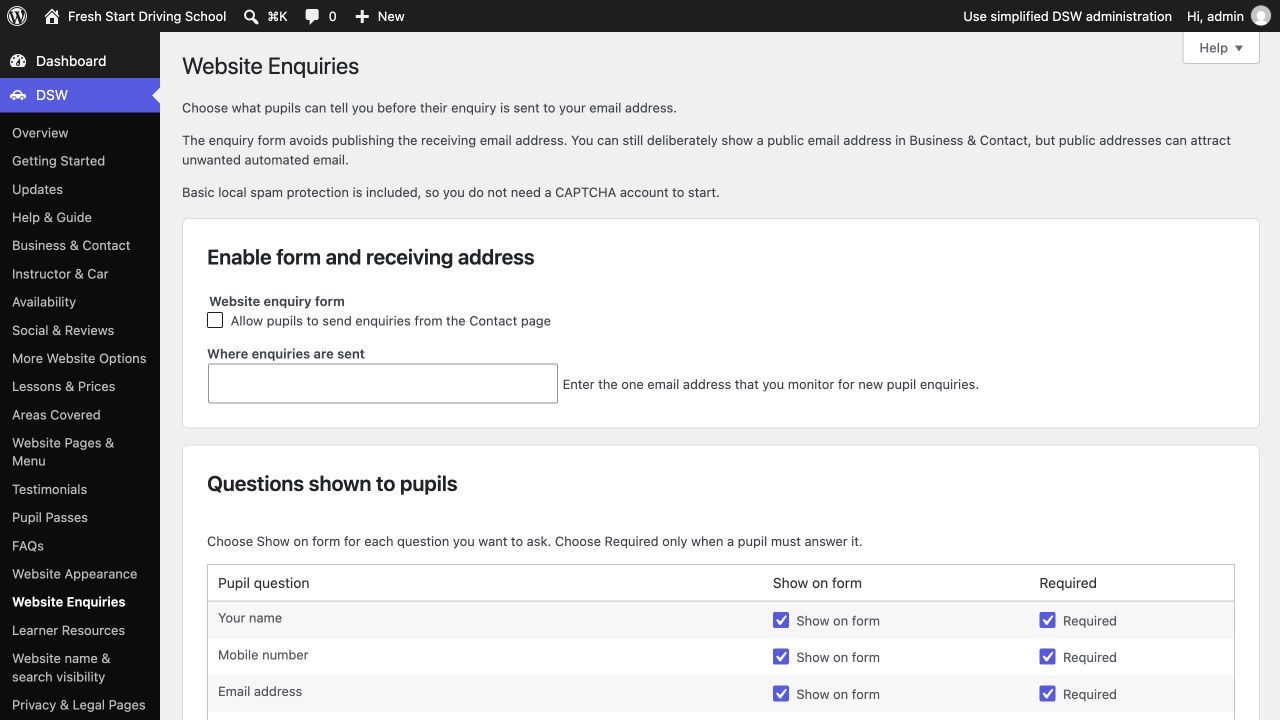
Task: Uncheck Required for Your name
Action: click(x=1047, y=620)
